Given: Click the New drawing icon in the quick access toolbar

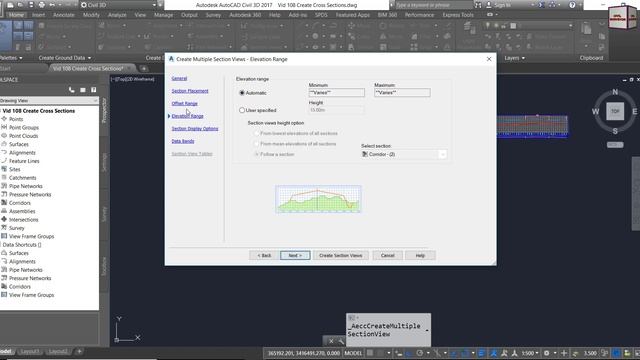Looking at the screenshot, I should tap(10, 5).
